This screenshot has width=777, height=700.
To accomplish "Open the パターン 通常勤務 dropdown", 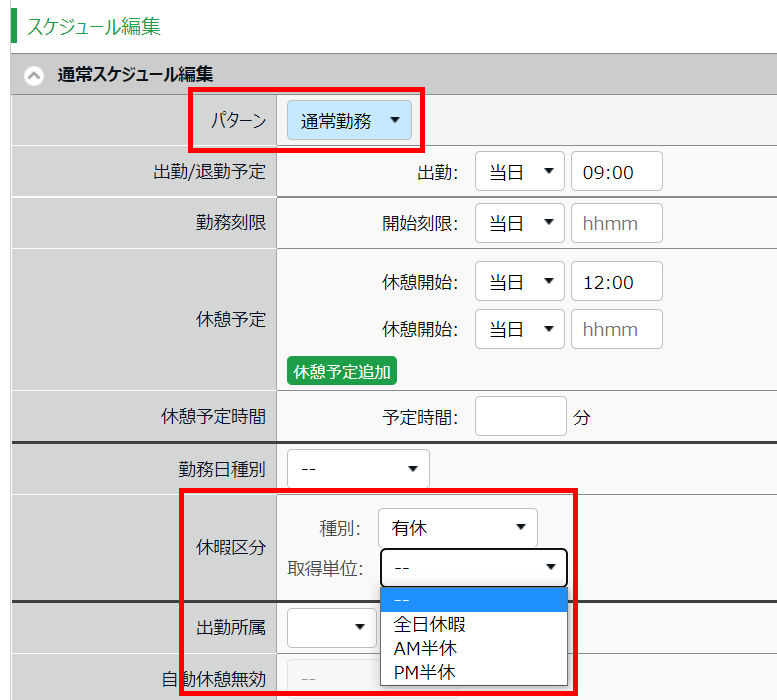I will click(x=349, y=121).
